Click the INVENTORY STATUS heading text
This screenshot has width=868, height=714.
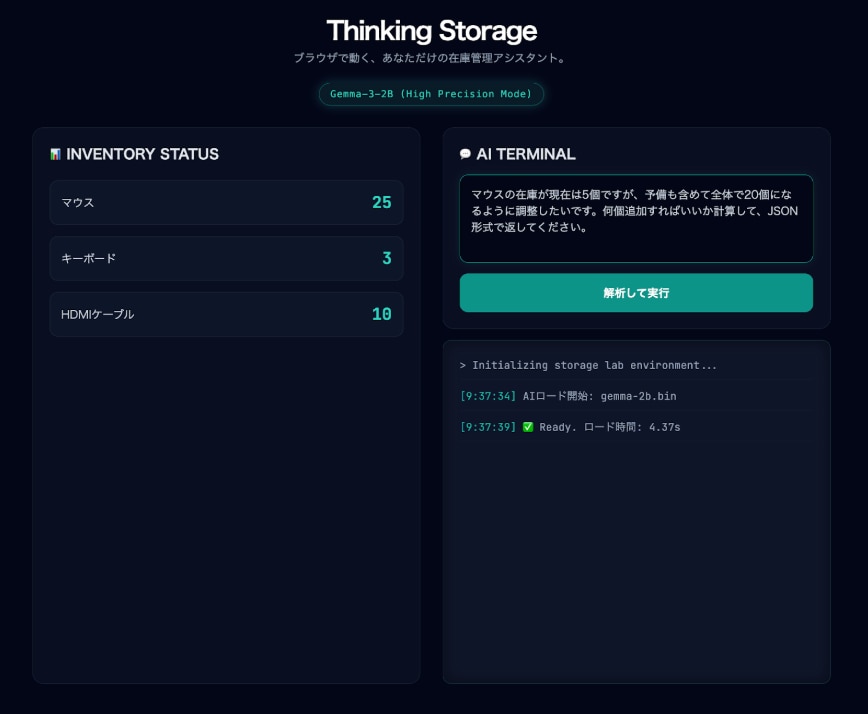tap(142, 154)
